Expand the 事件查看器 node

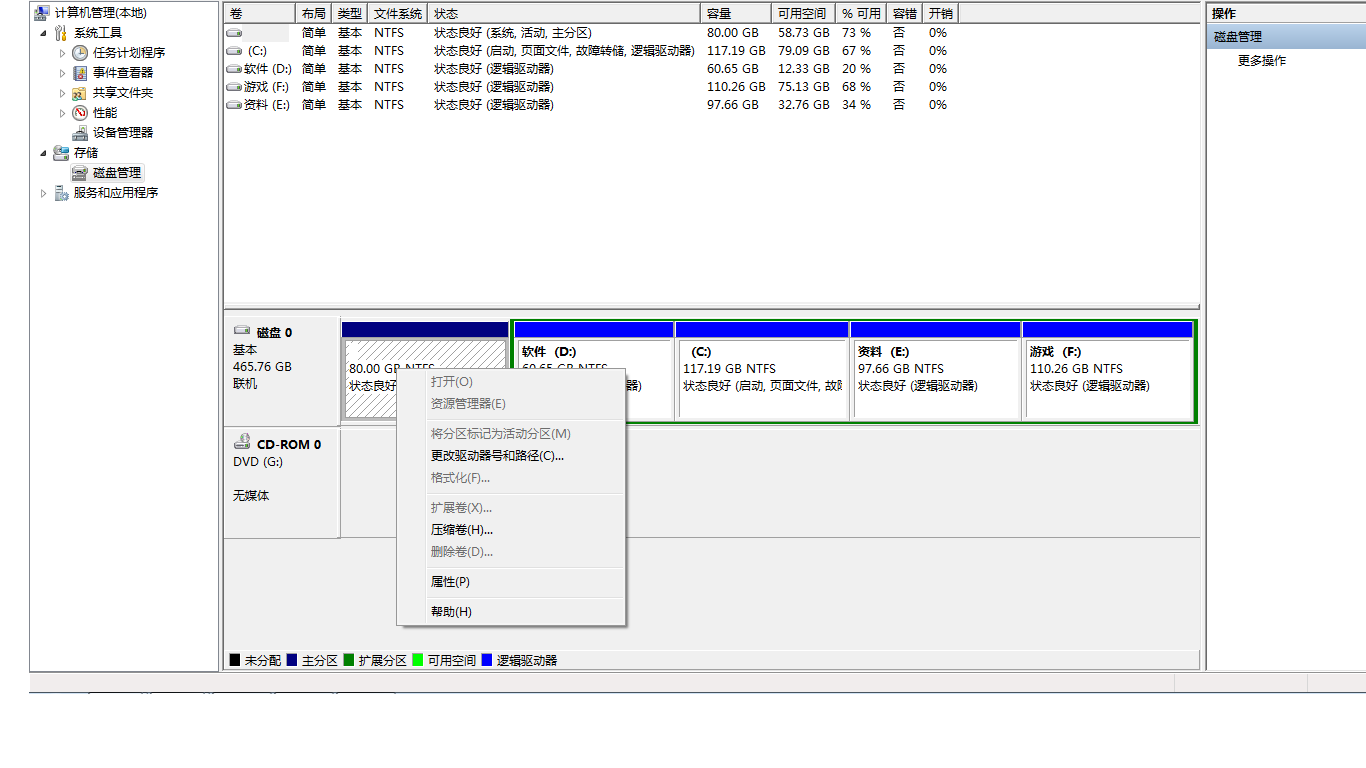(62, 73)
